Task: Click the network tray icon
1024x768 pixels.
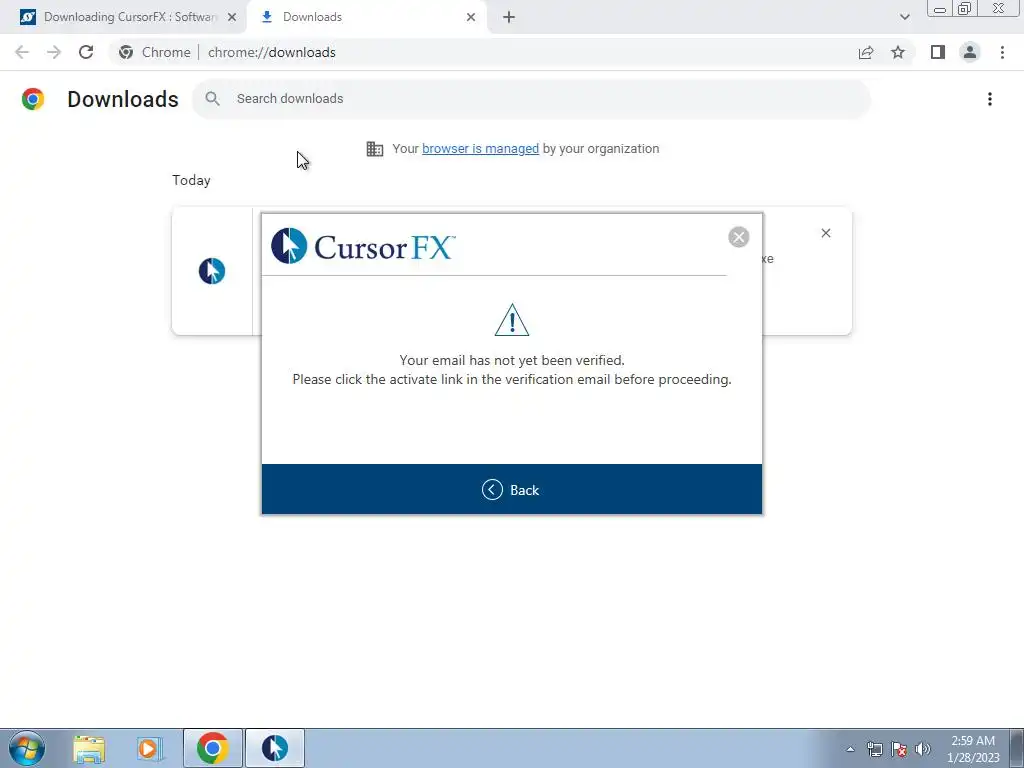Action: pos(874,749)
